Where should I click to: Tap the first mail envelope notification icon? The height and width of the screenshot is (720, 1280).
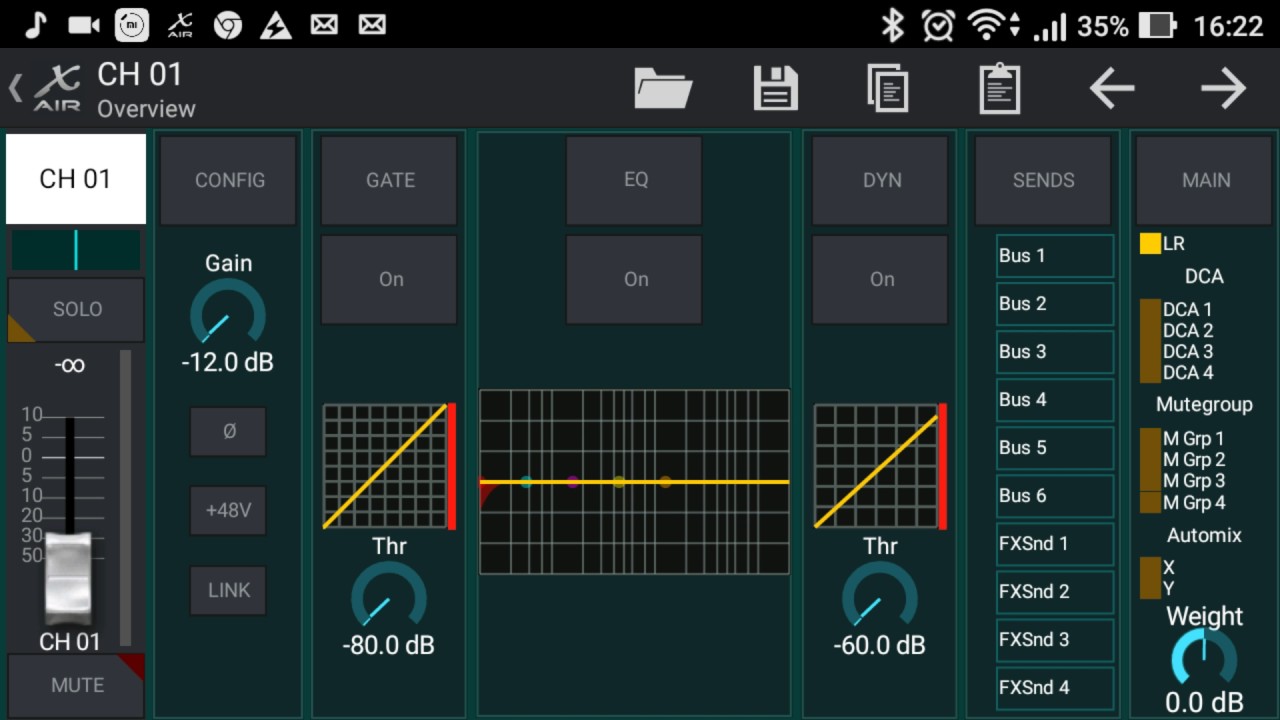click(324, 25)
